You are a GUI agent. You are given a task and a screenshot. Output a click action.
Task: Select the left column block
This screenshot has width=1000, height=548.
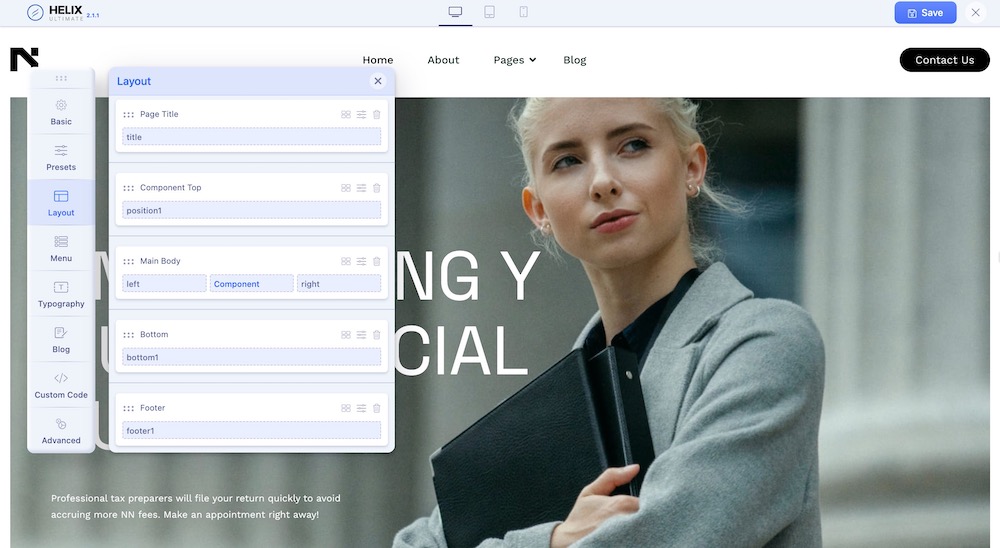164,283
